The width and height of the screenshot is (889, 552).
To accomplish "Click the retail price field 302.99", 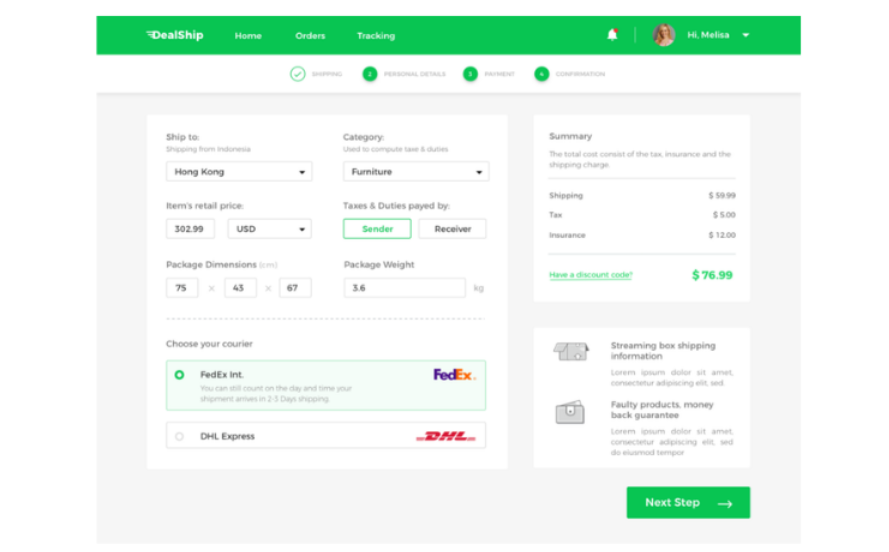I will 190,229.
